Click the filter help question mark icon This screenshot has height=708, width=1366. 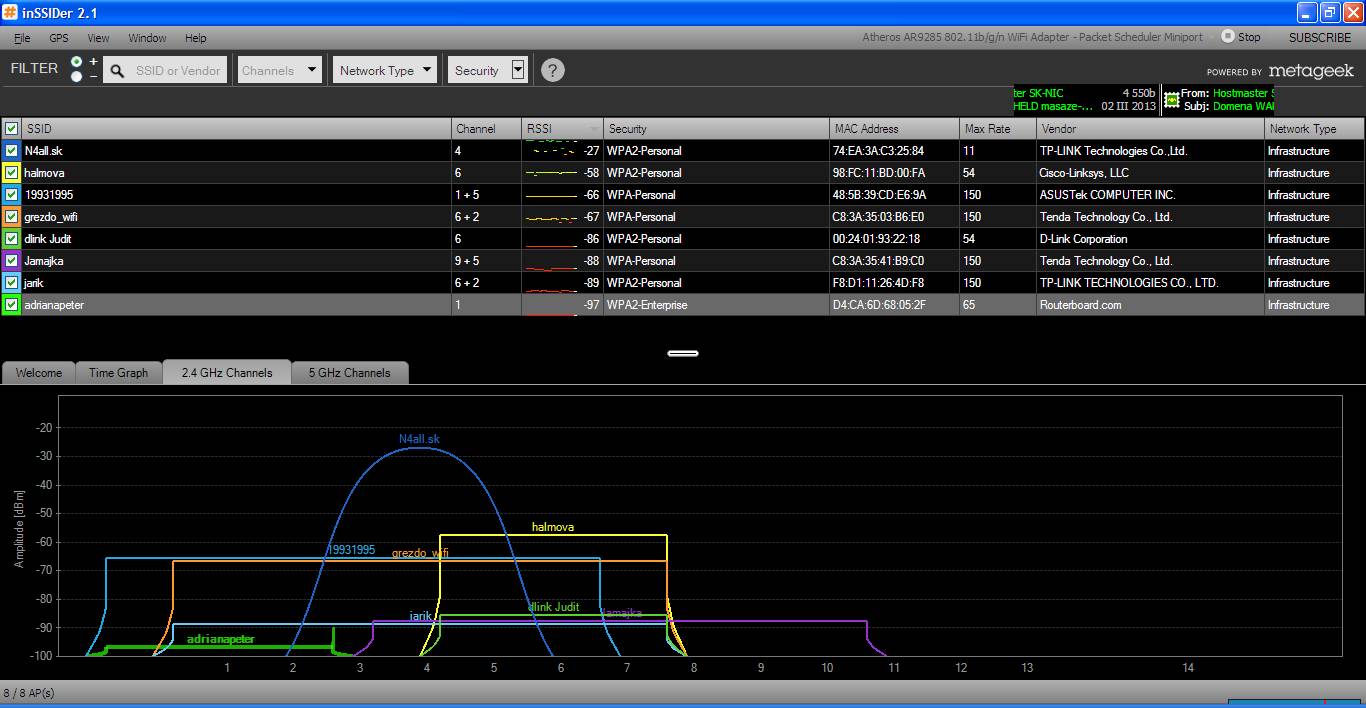point(553,70)
